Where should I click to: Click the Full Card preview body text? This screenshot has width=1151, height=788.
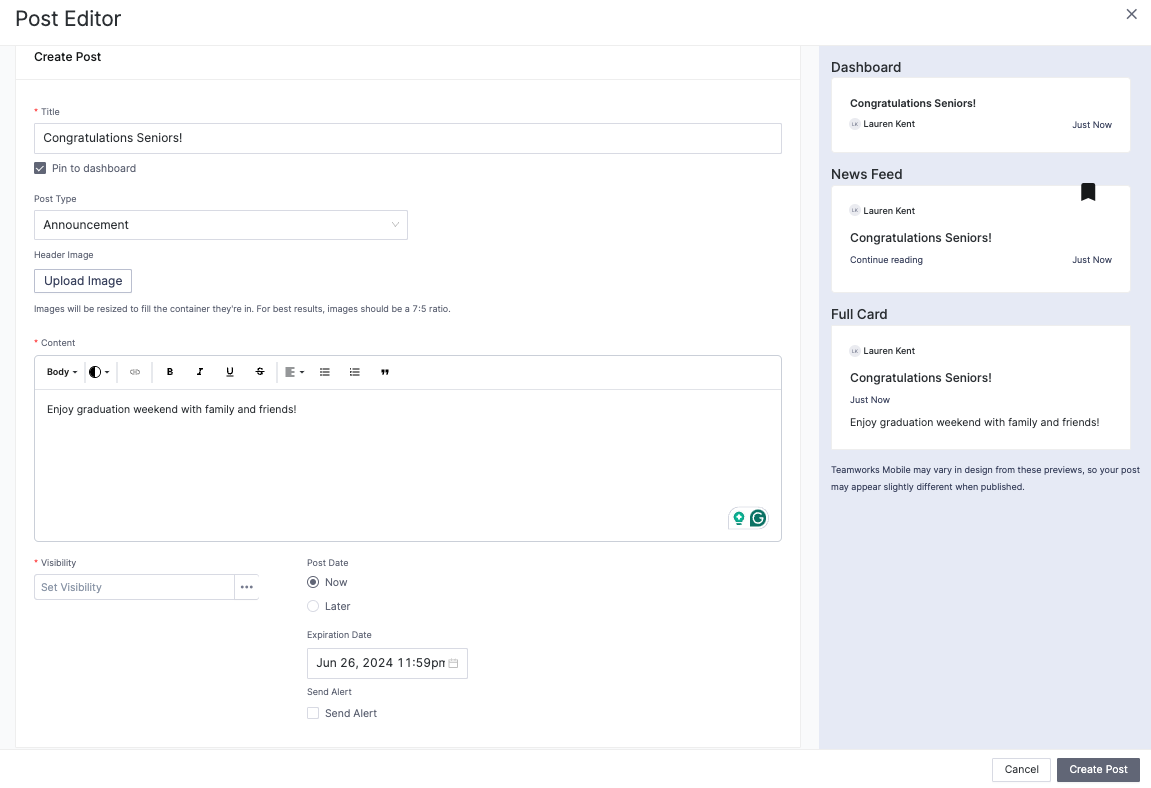pos(974,423)
